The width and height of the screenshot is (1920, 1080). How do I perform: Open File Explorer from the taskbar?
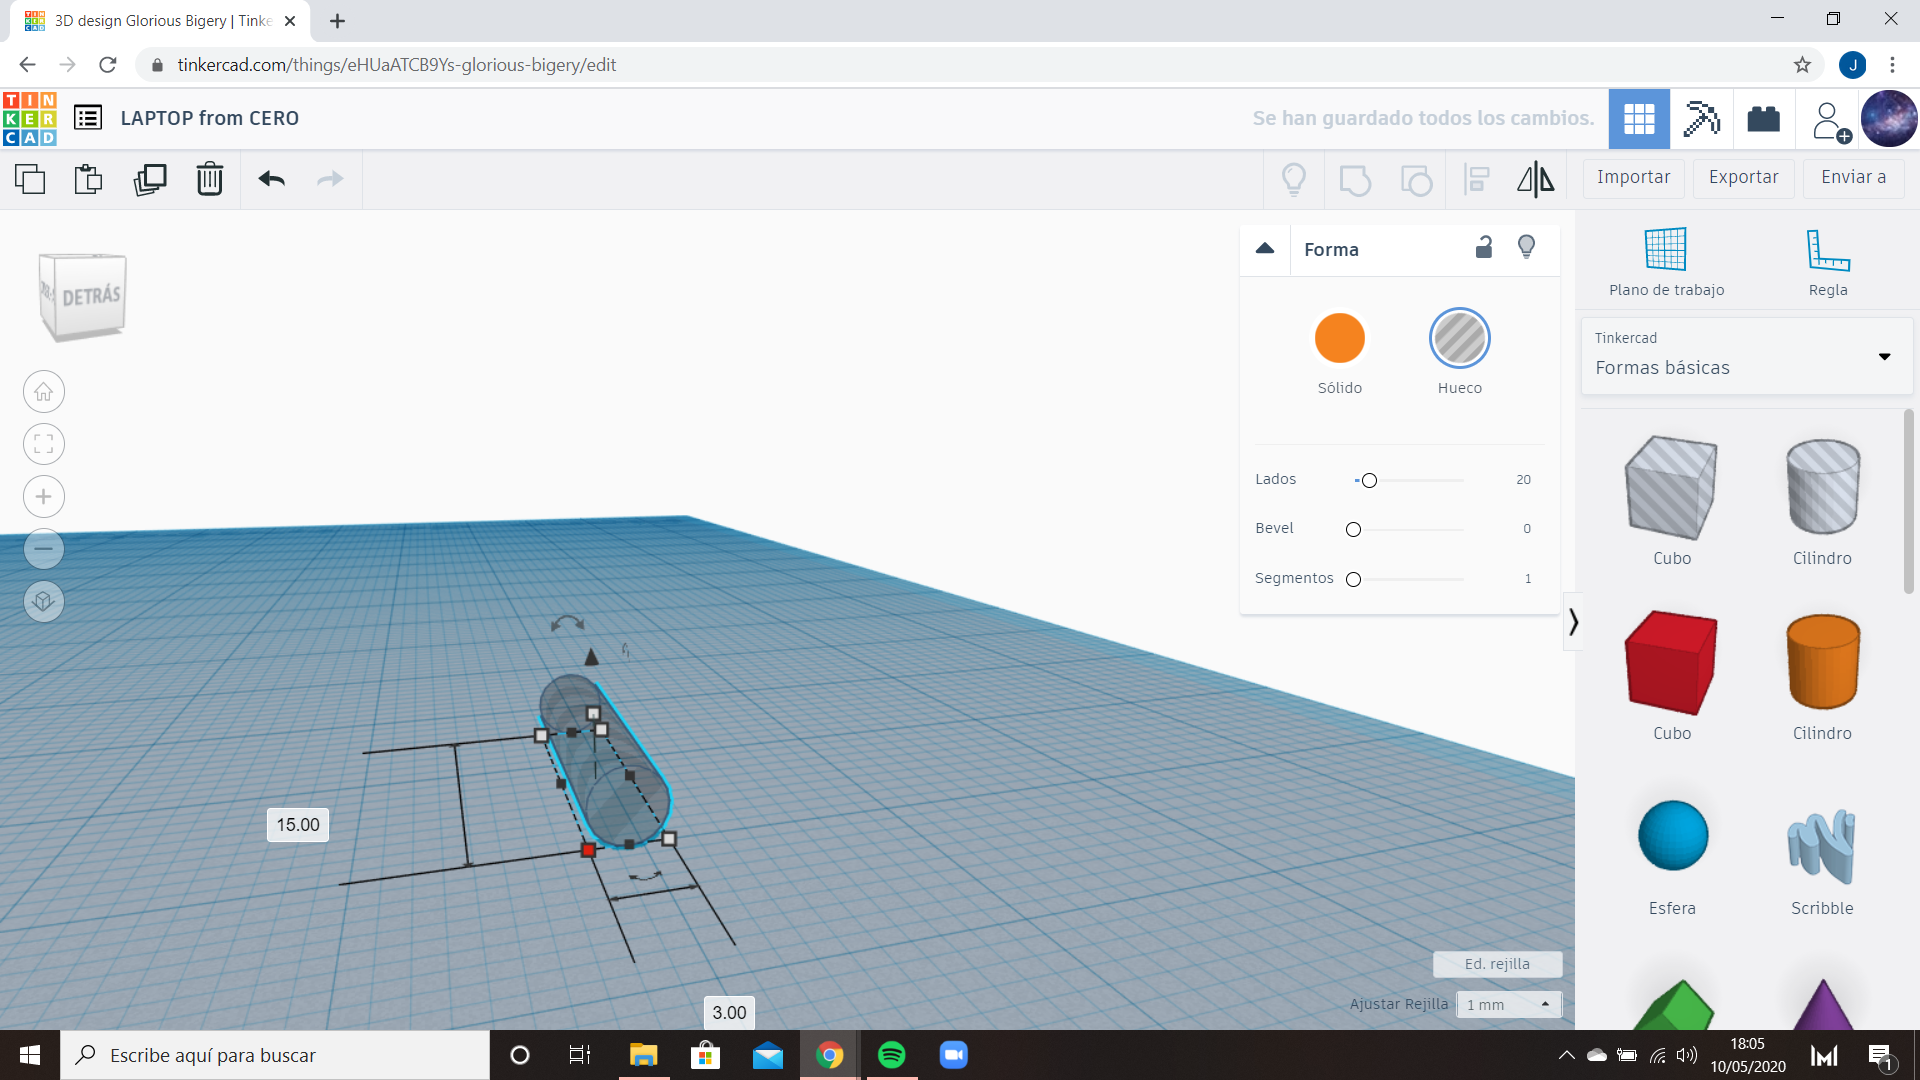(643, 1055)
